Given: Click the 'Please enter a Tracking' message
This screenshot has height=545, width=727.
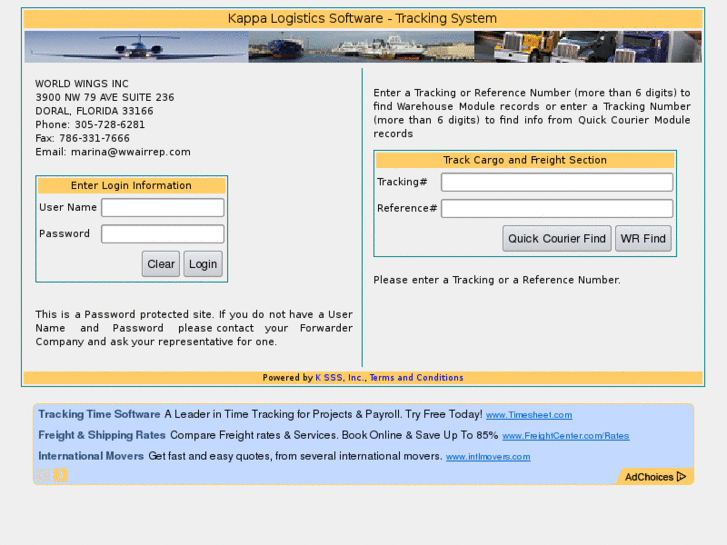Looking at the screenshot, I should coord(497,280).
